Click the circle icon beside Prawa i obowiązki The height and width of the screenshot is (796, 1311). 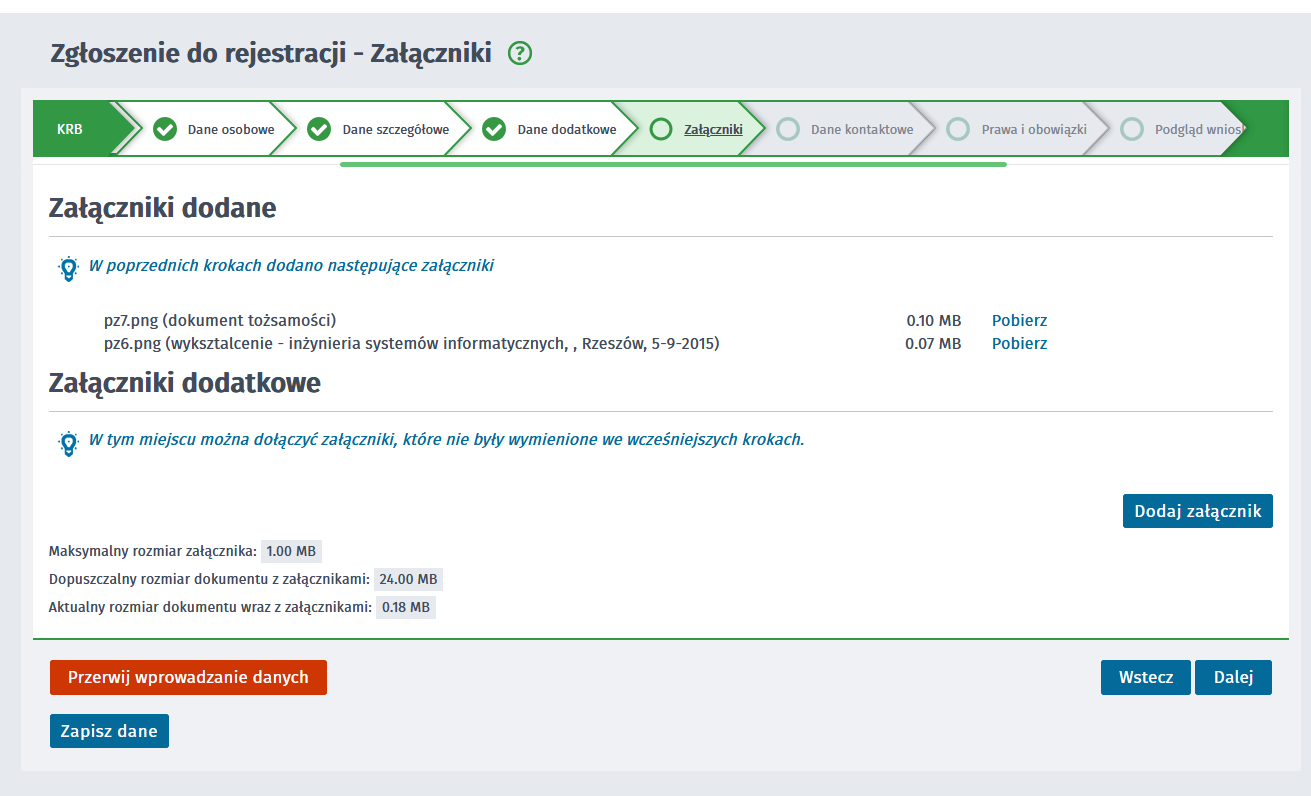coord(958,129)
